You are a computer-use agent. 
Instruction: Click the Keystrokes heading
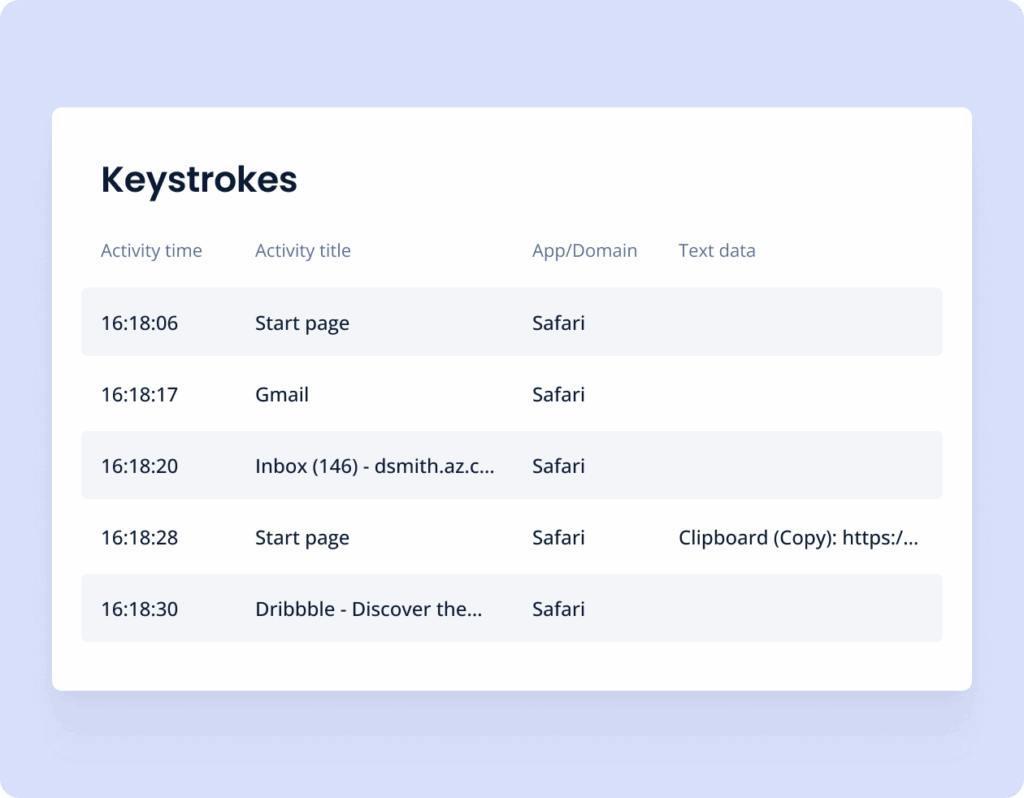(199, 180)
